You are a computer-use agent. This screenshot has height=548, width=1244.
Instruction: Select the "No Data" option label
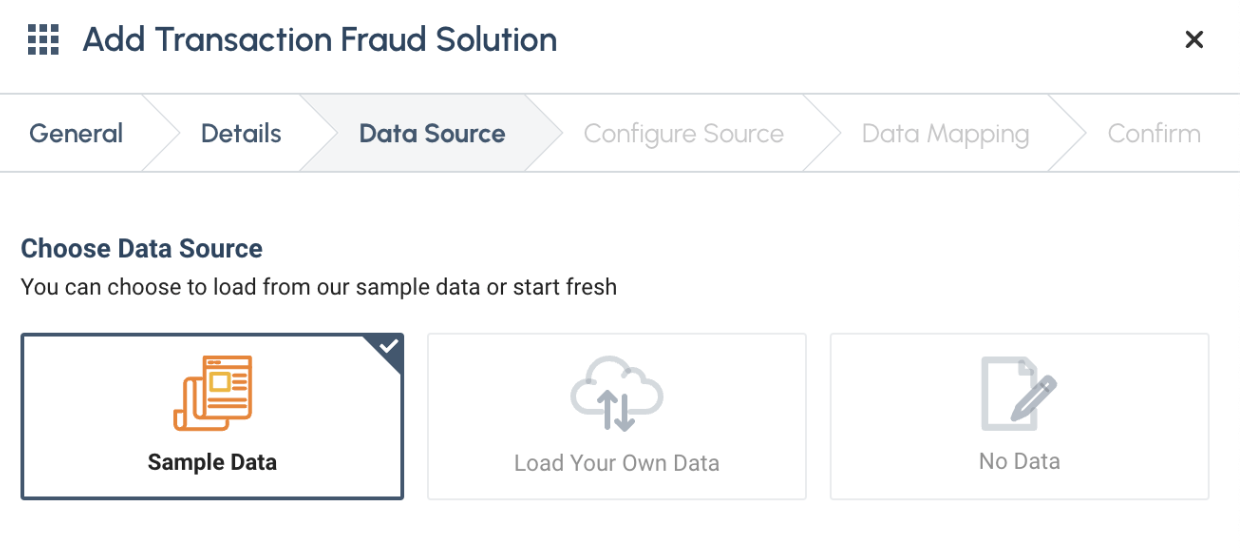coord(1019,461)
